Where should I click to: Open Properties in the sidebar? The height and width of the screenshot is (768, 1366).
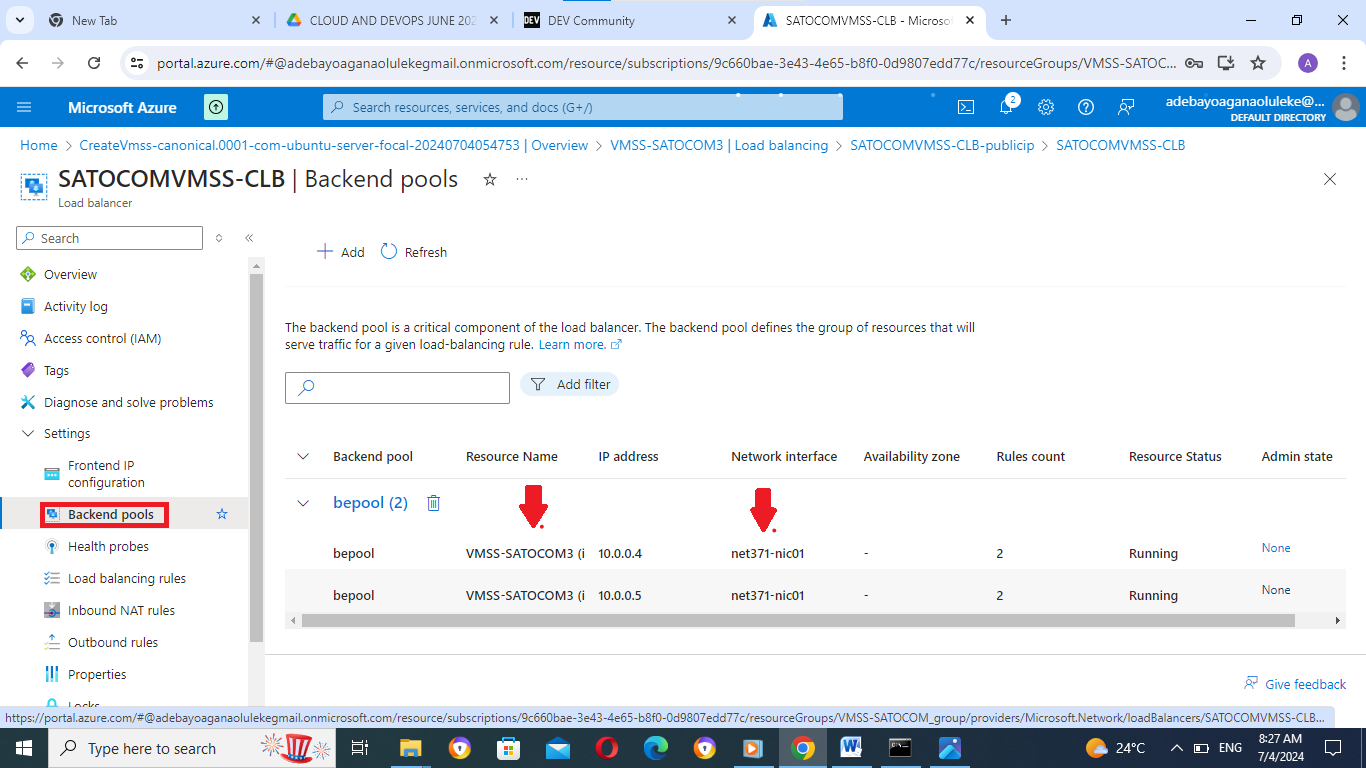click(x=96, y=674)
